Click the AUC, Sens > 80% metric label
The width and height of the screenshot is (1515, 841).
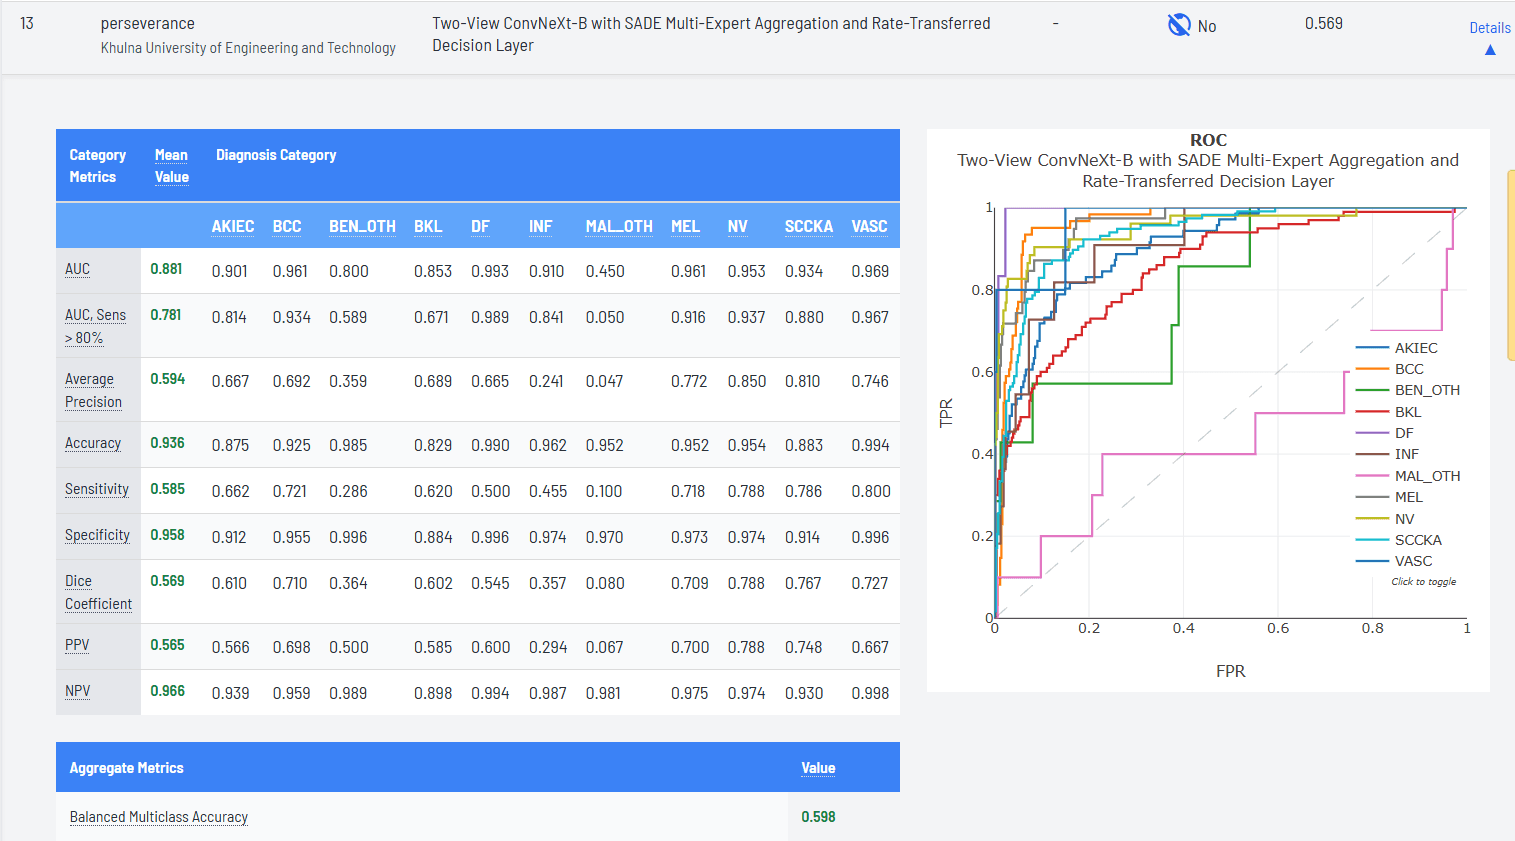(x=95, y=326)
